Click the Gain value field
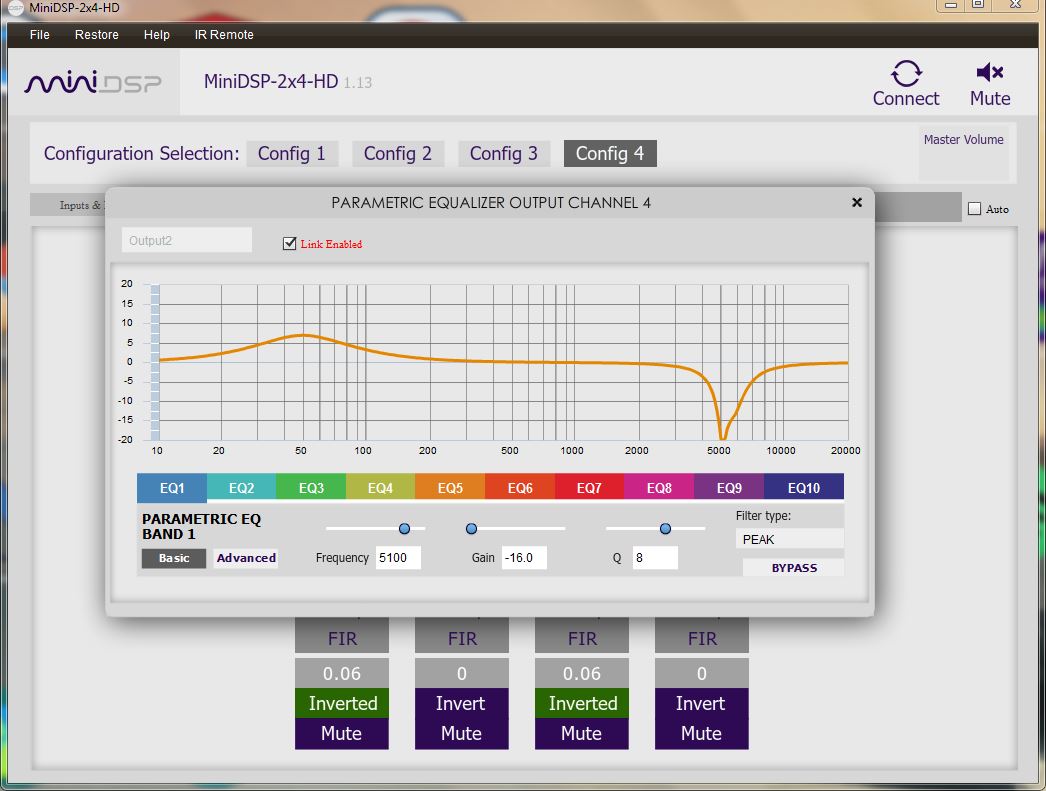This screenshot has width=1046, height=791. click(x=524, y=558)
